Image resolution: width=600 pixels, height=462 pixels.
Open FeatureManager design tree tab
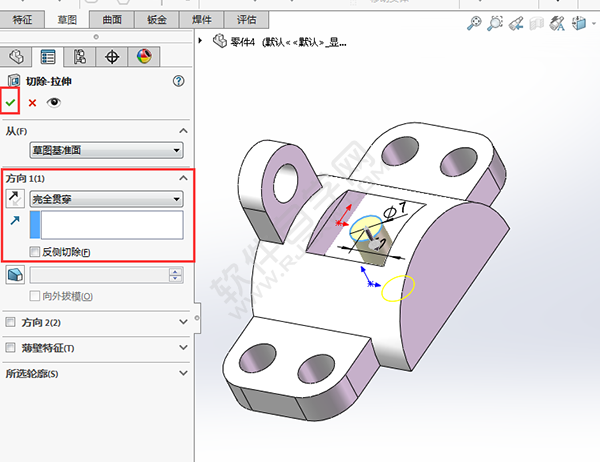point(16,57)
